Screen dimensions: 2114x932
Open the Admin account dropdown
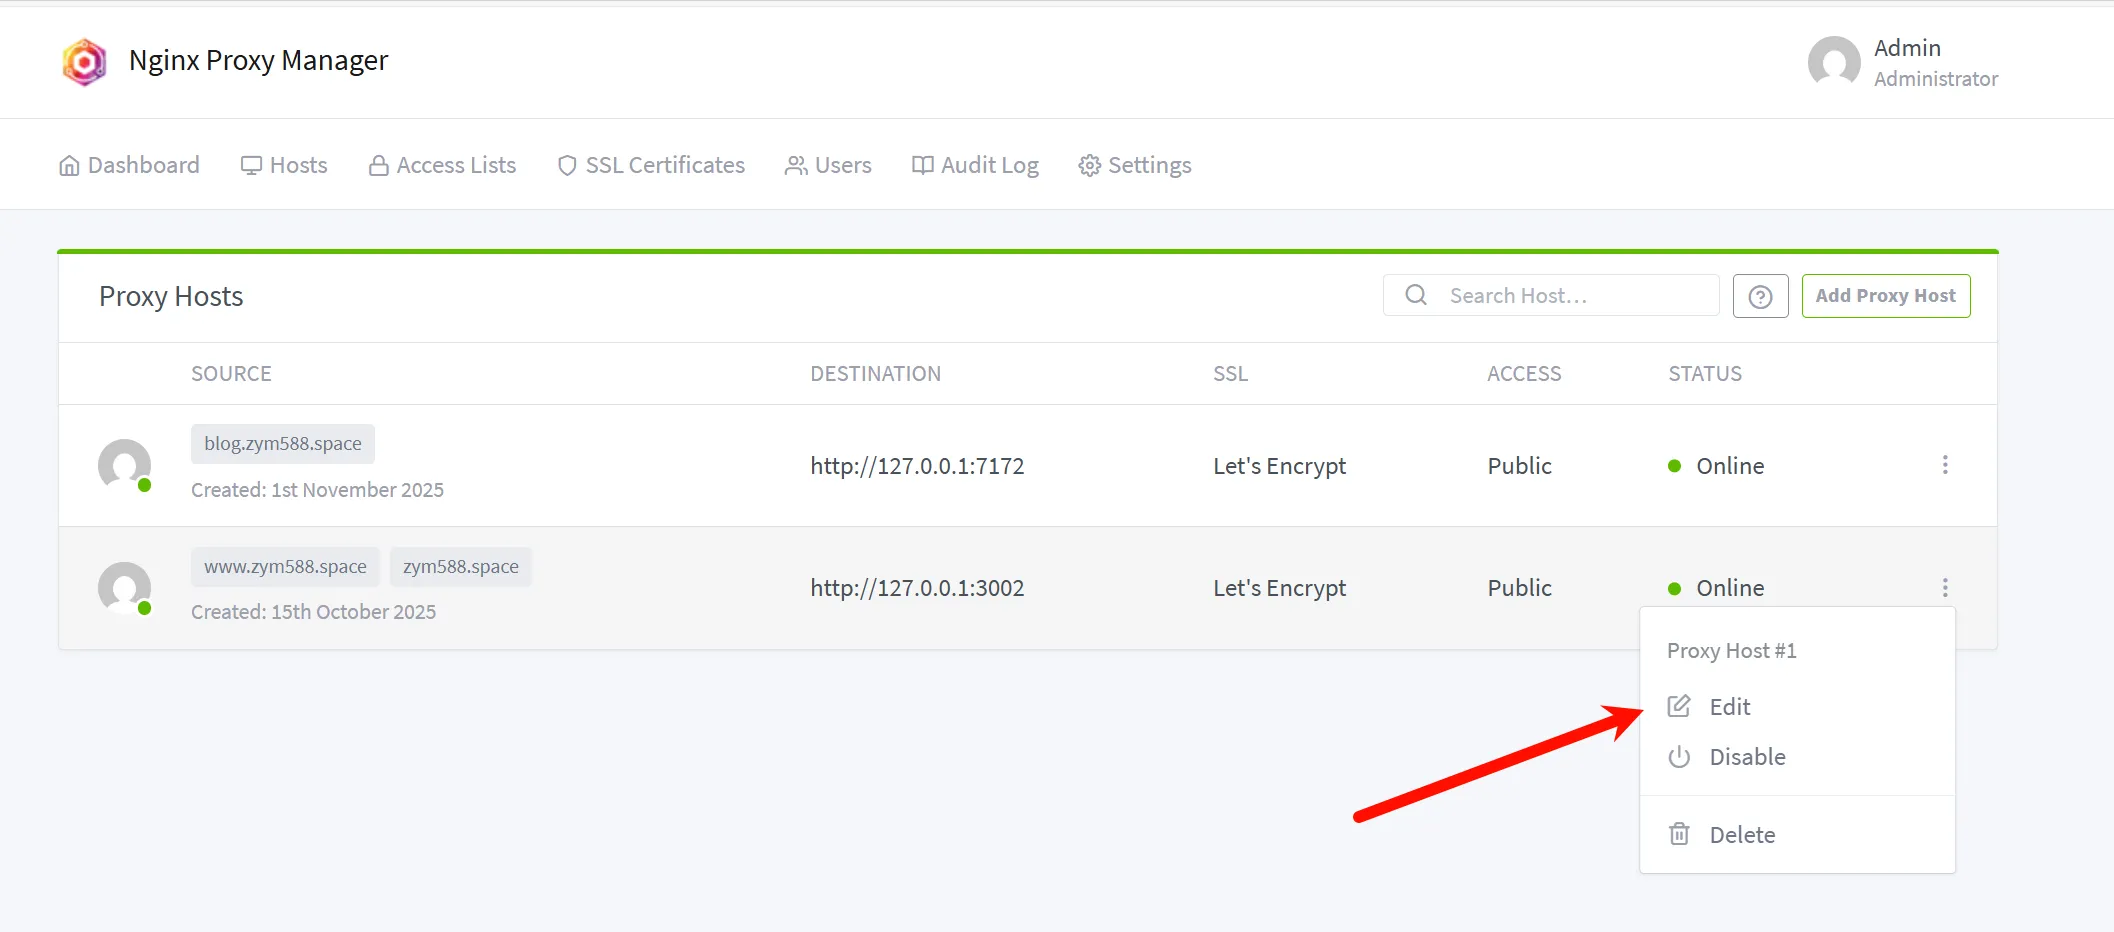[1904, 62]
